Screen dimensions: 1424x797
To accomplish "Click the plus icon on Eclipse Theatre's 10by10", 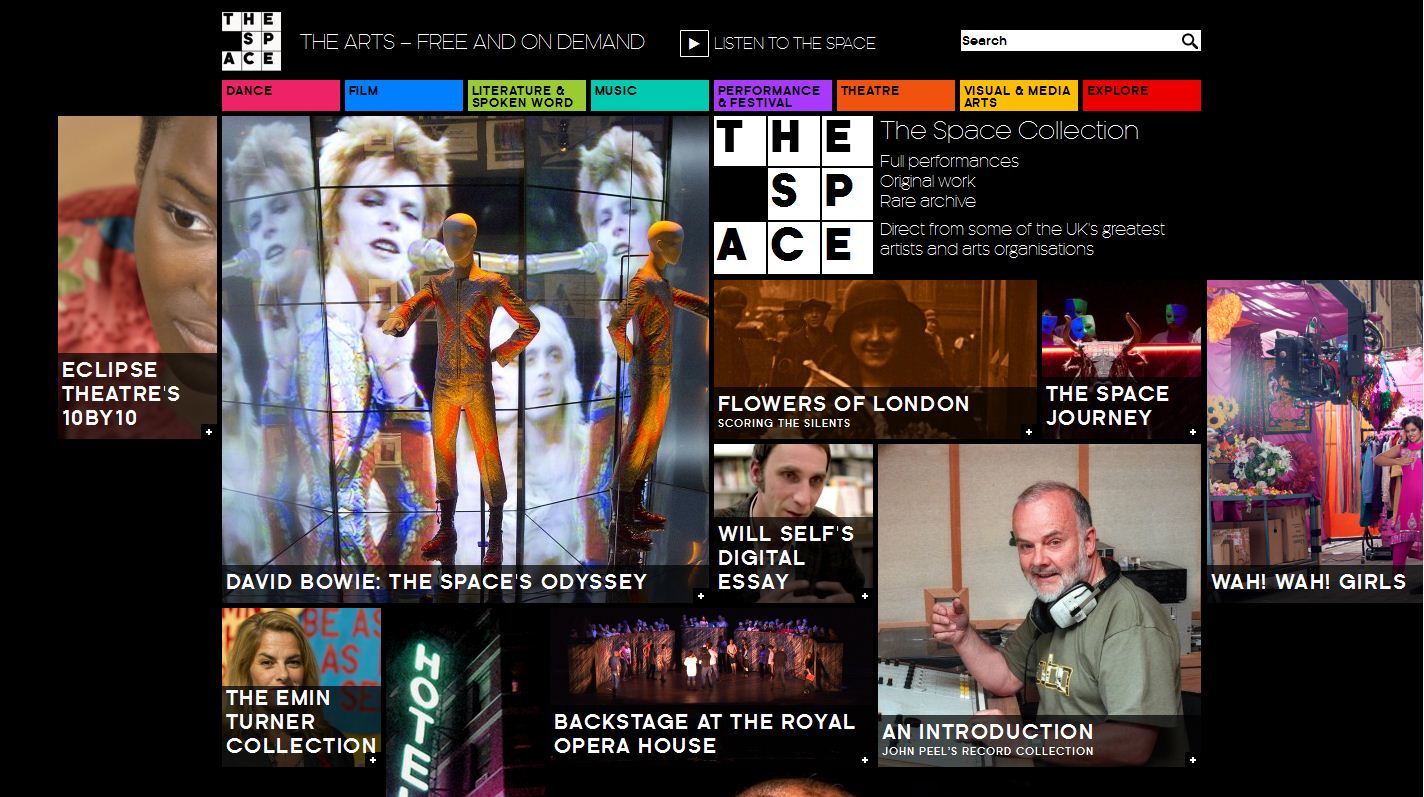I will (x=209, y=432).
